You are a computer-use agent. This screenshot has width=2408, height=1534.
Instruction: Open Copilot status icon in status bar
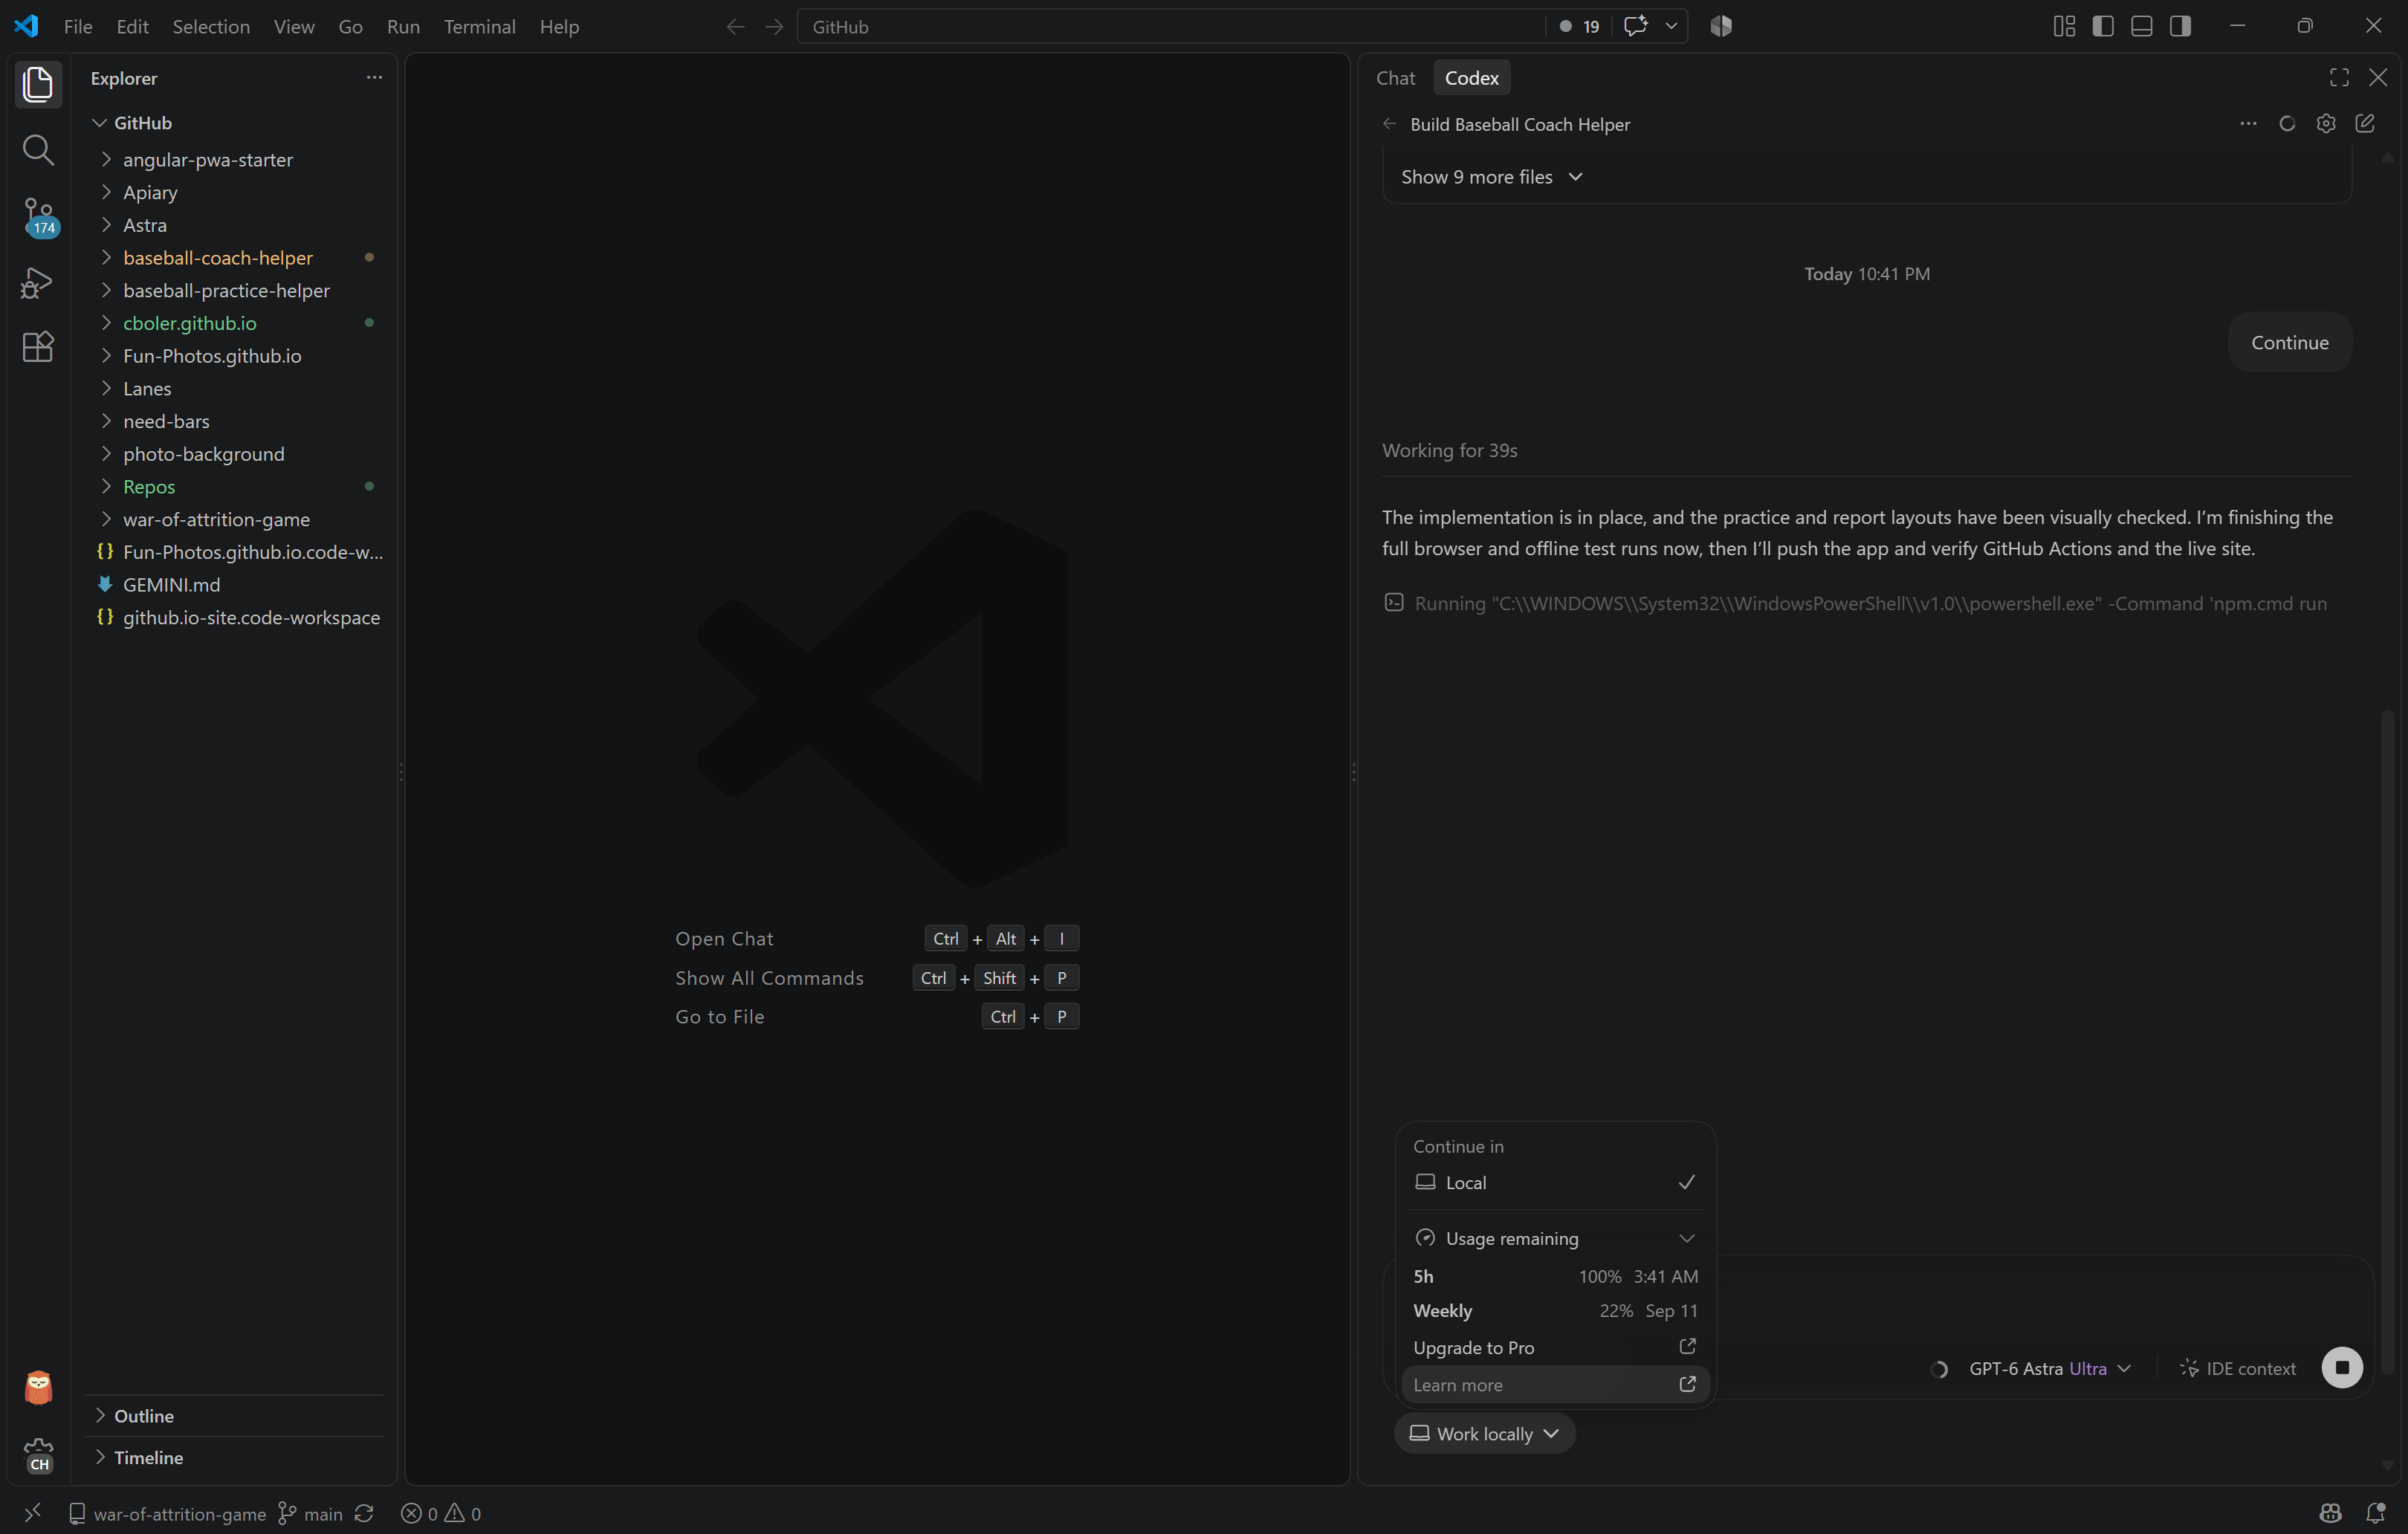click(2331, 1514)
